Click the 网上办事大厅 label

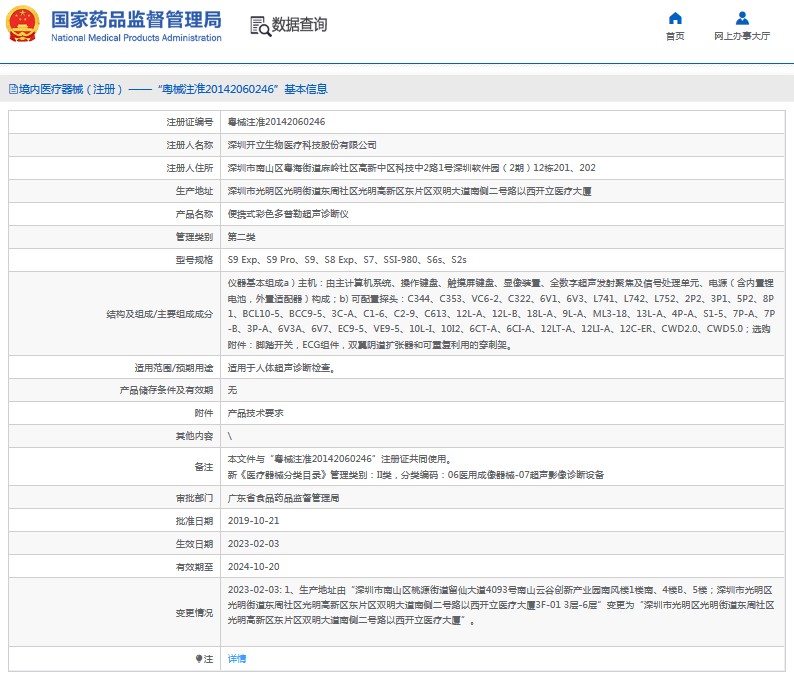click(742, 36)
